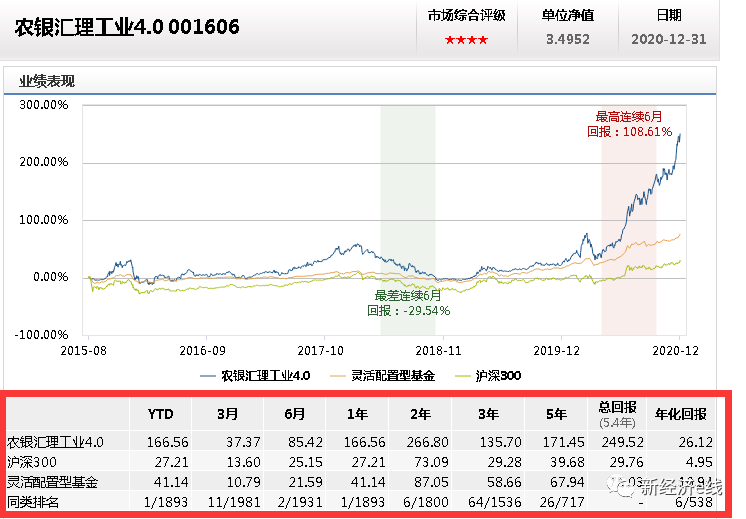Image resolution: width=746 pixels, height=519 pixels.
Task: Click the 农银汇理工业4.0 legend label
Action: point(265,376)
